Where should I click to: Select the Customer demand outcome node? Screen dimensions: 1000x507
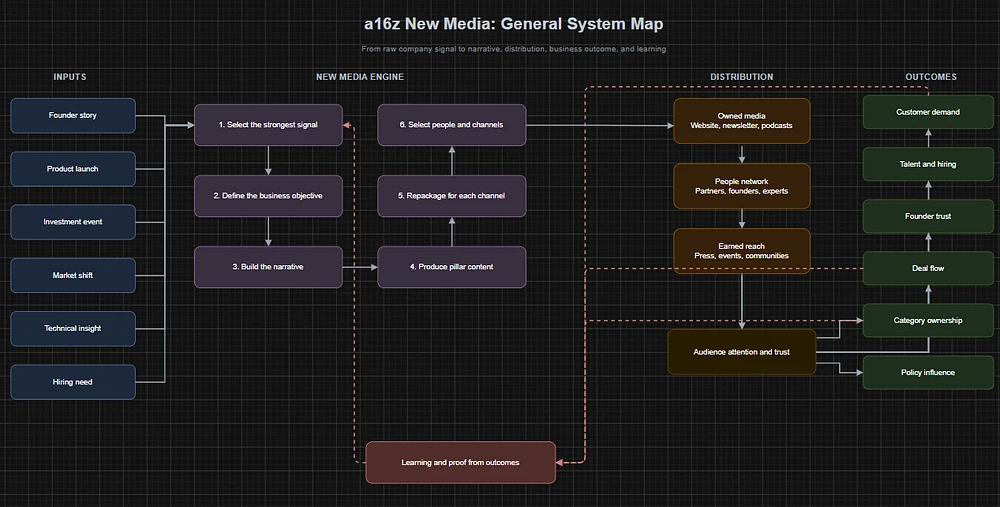pyautogui.click(x=928, y=112)
